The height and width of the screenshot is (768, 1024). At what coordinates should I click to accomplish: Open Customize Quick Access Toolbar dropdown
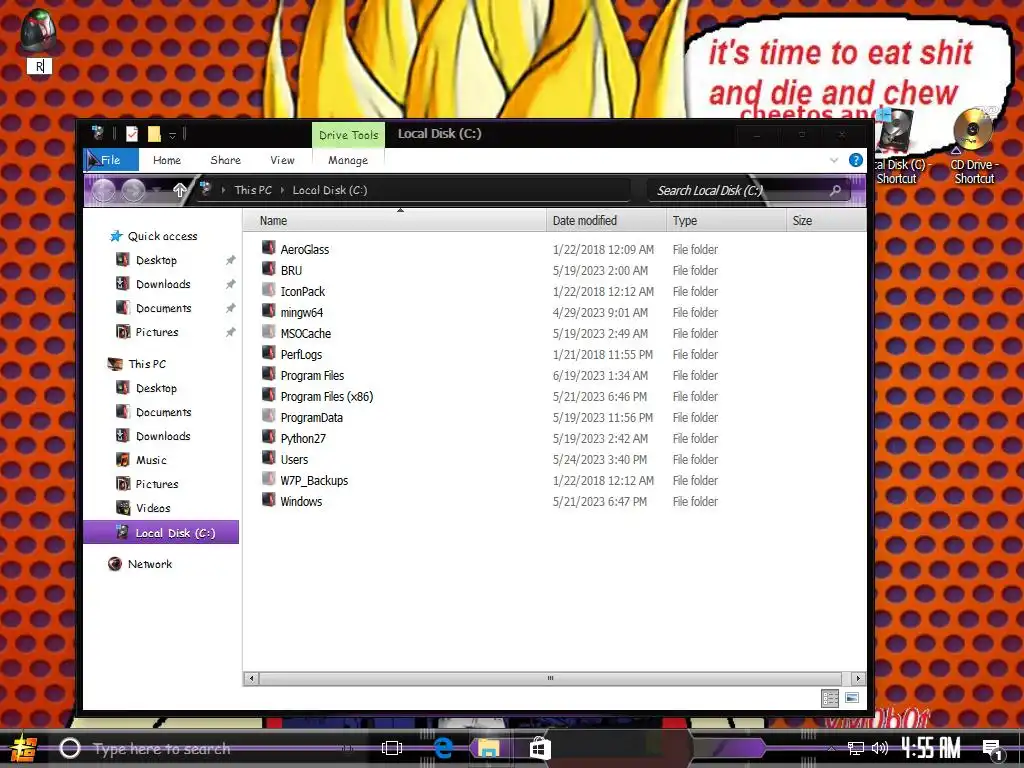(172, 135)
